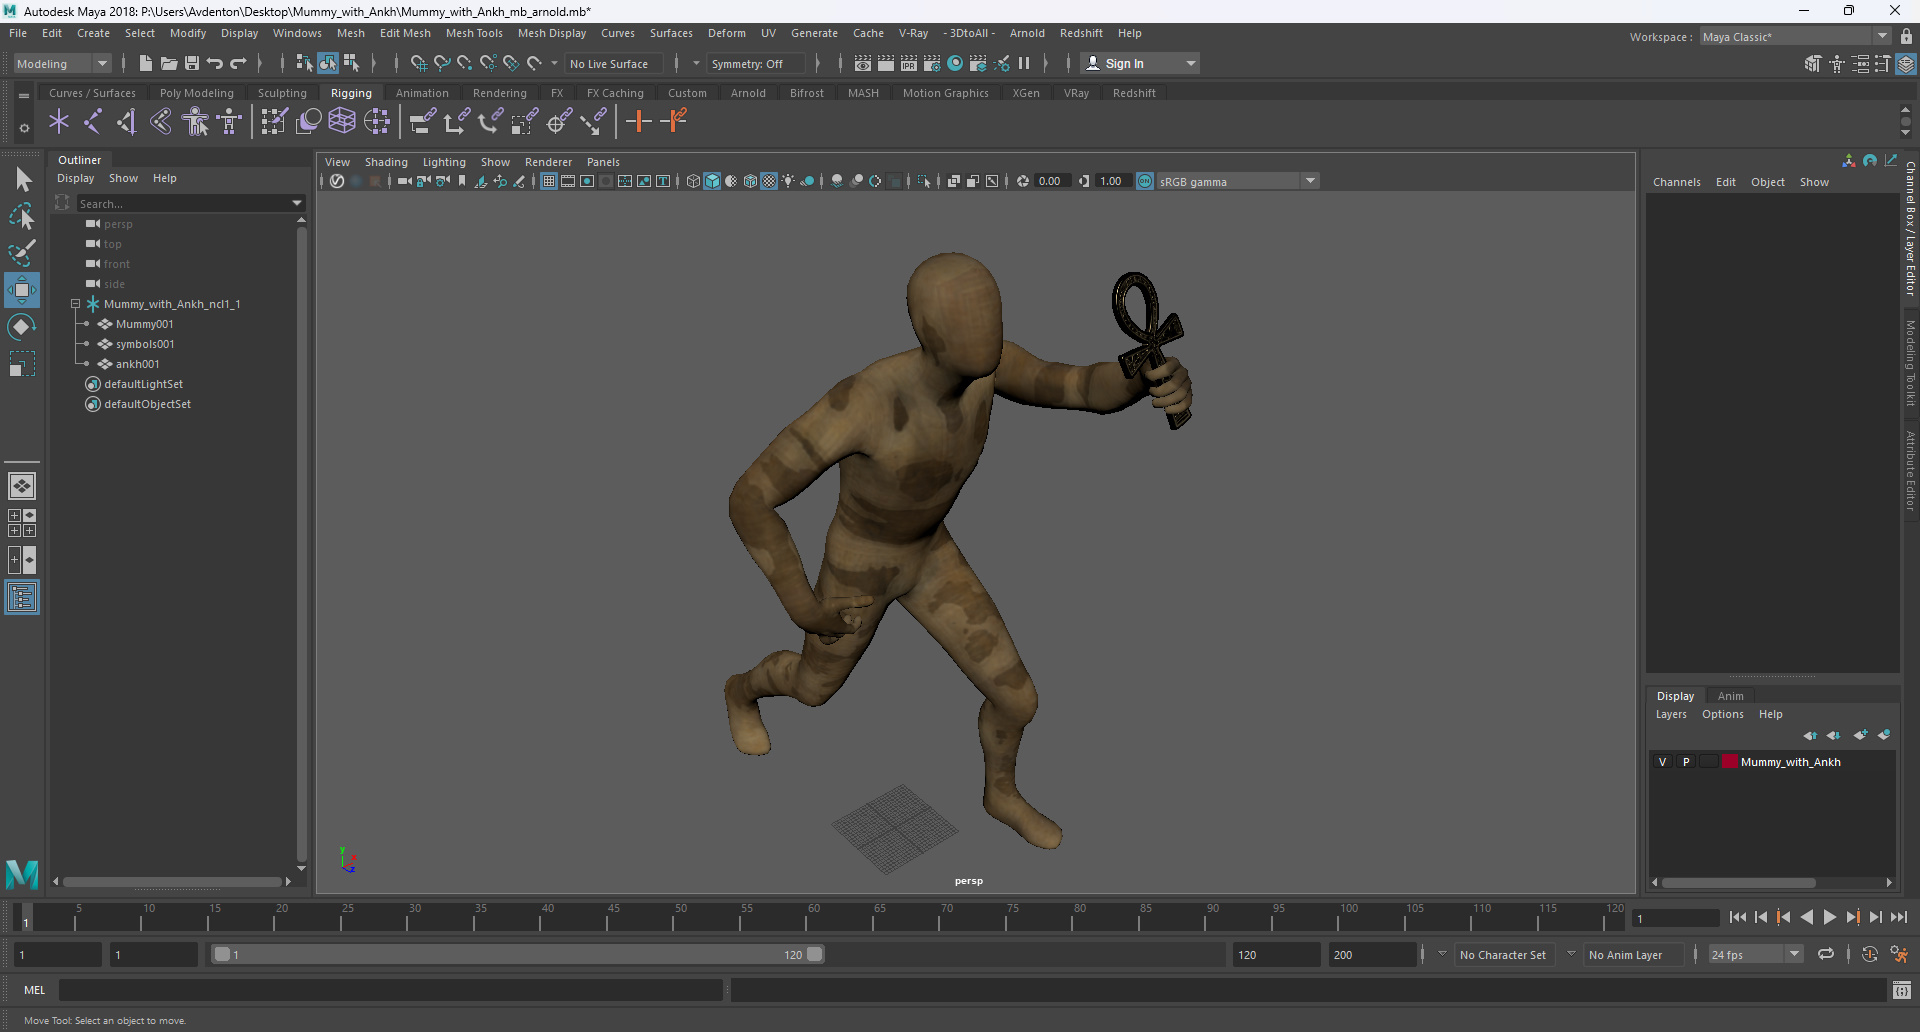Toggle Smooth Shade All cube button
The image size is (1920, 1032).
pos(712,181)
